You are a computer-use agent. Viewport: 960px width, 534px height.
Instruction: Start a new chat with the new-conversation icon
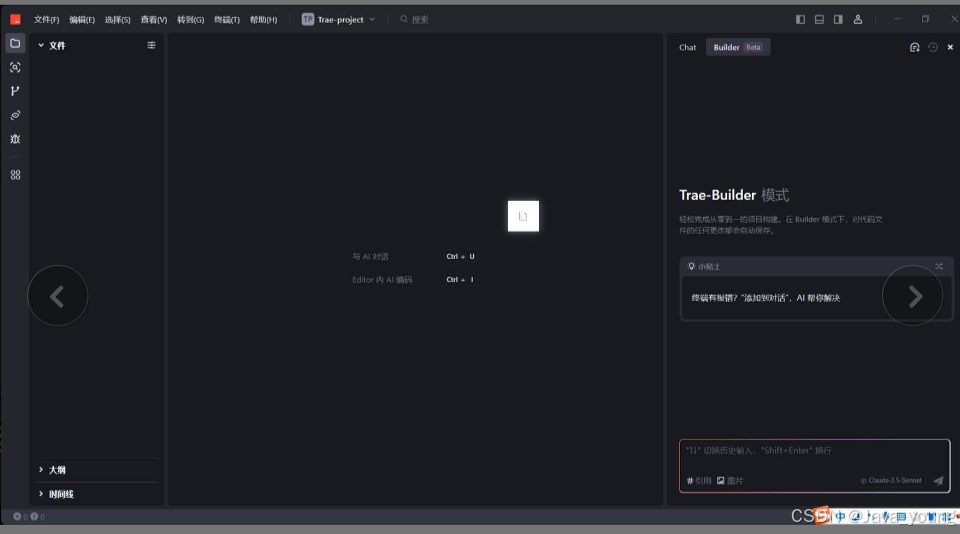point(914,47)
